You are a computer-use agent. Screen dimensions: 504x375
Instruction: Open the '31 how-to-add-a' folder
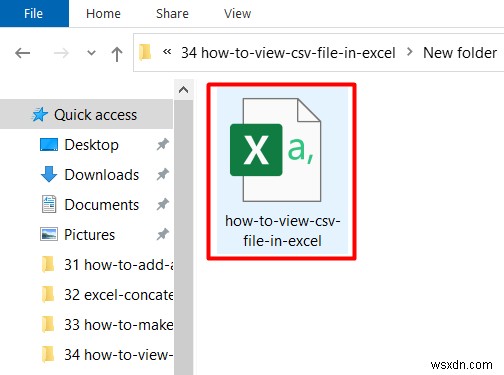coord(119,265)
